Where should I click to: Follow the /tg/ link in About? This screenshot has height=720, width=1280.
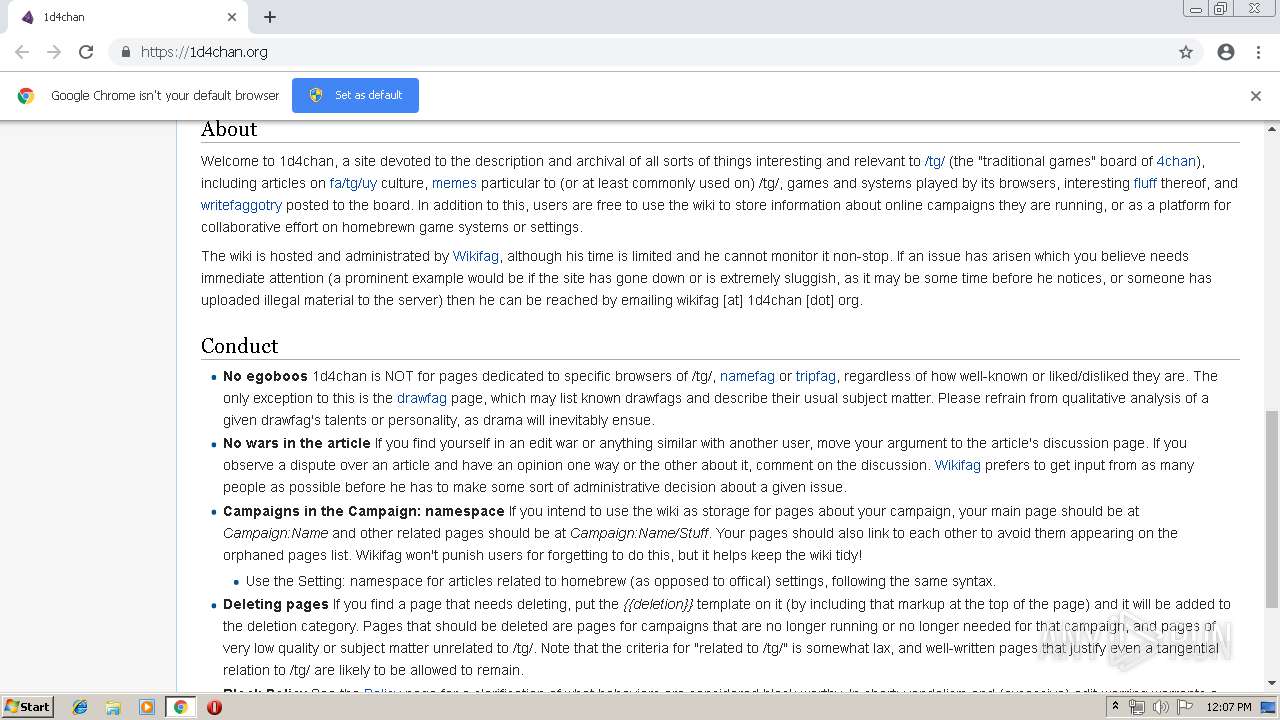[x=935, y=161]
